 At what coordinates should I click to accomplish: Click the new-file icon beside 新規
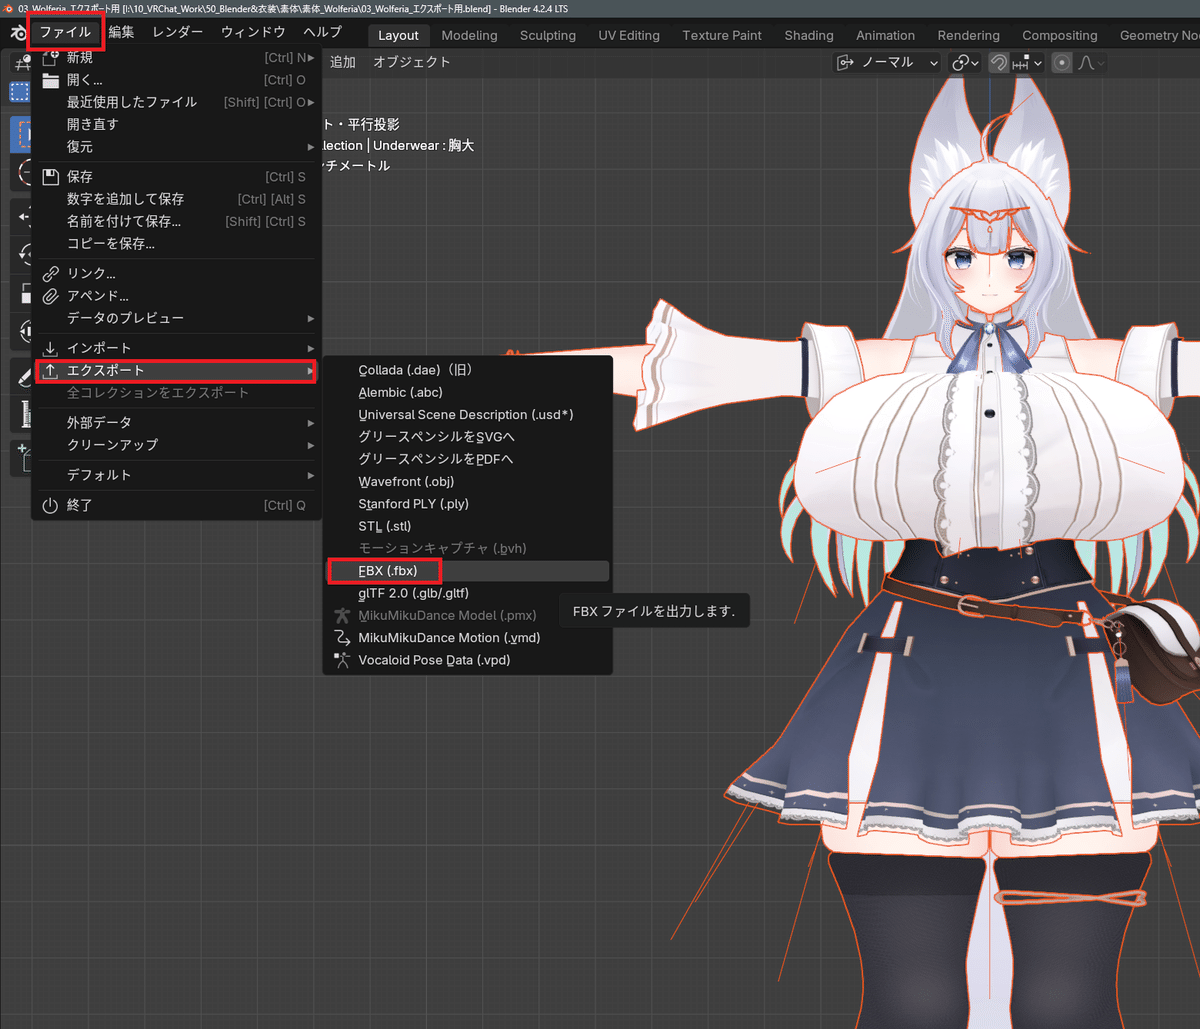pyautogui.click(x=50, y=58)
